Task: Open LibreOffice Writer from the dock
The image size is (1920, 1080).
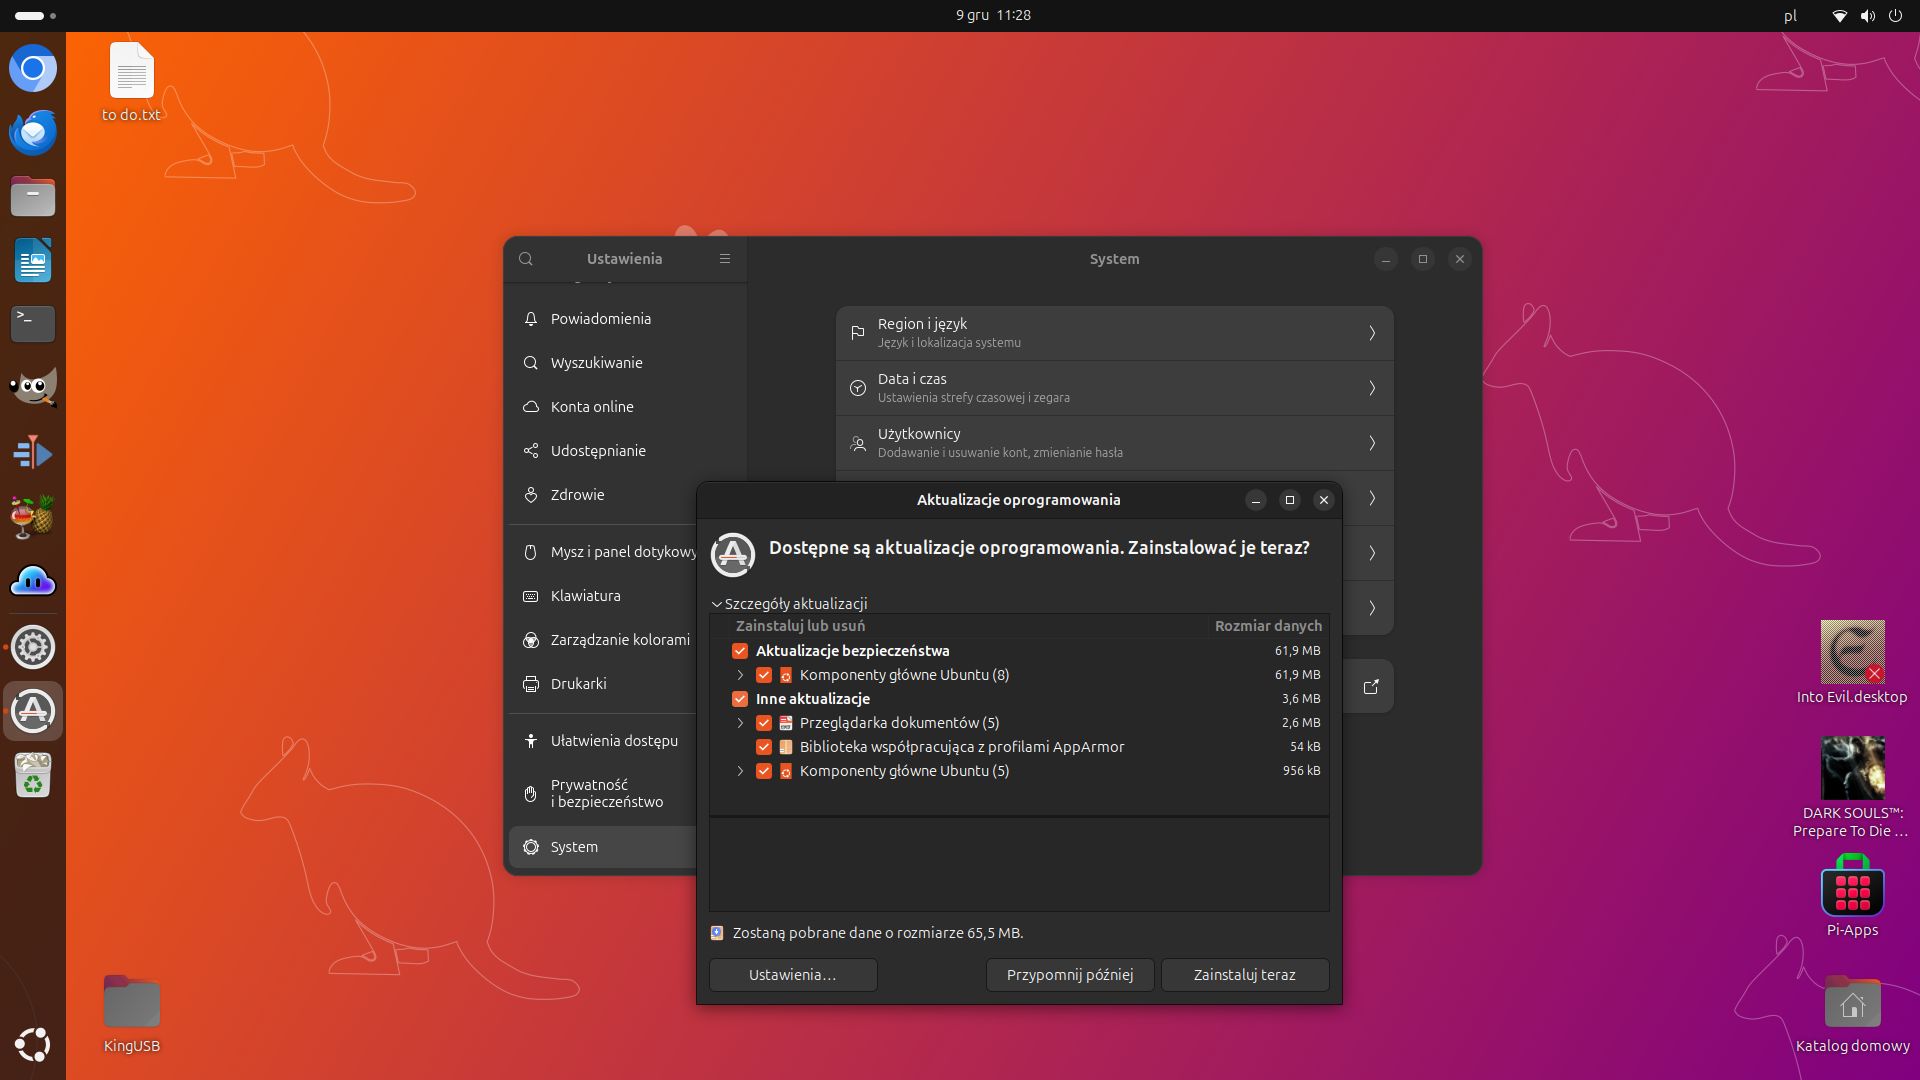Action: pos(33,260)
